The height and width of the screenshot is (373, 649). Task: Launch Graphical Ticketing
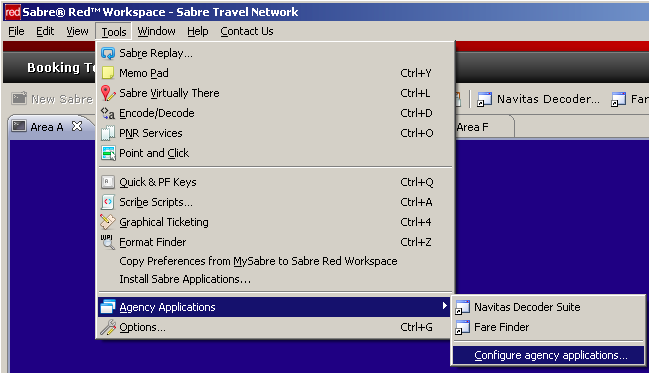click(x=275, y=222)
